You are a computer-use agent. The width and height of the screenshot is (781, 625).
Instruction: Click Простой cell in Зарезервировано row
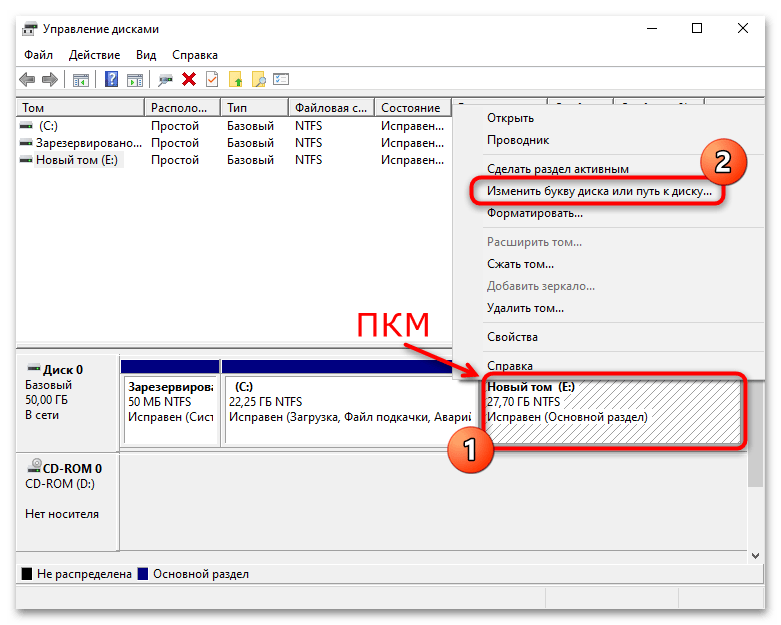(x=175, y=143)
